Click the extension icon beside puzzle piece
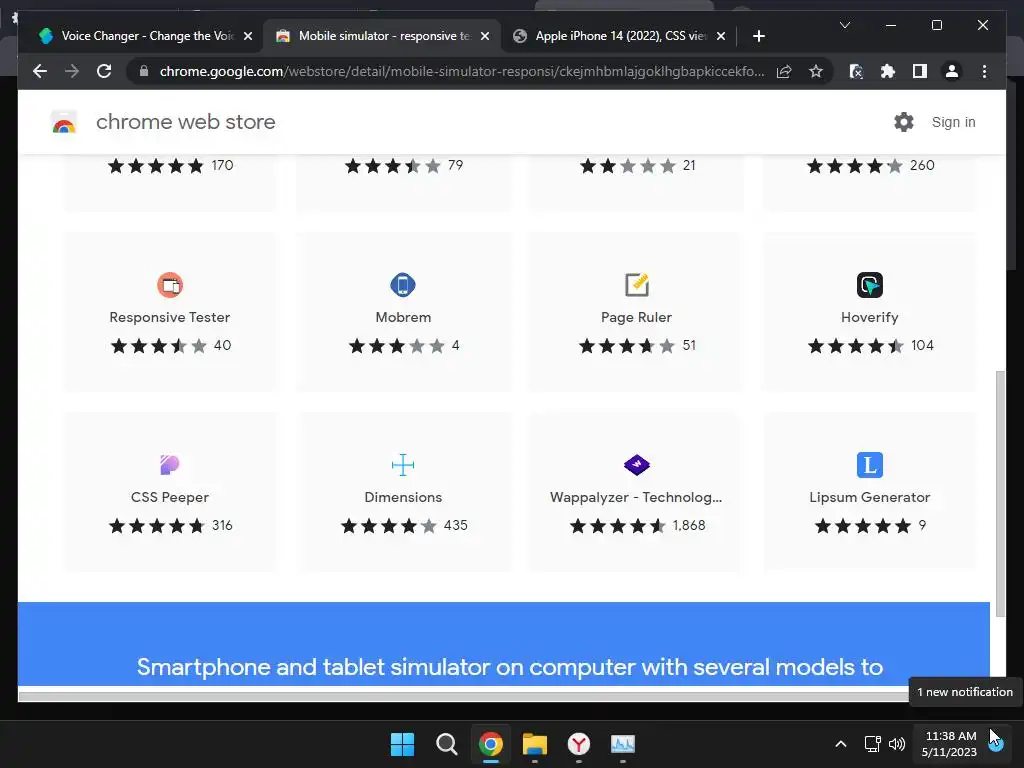Screen dimensions: 1024x768 pos(856,71)
